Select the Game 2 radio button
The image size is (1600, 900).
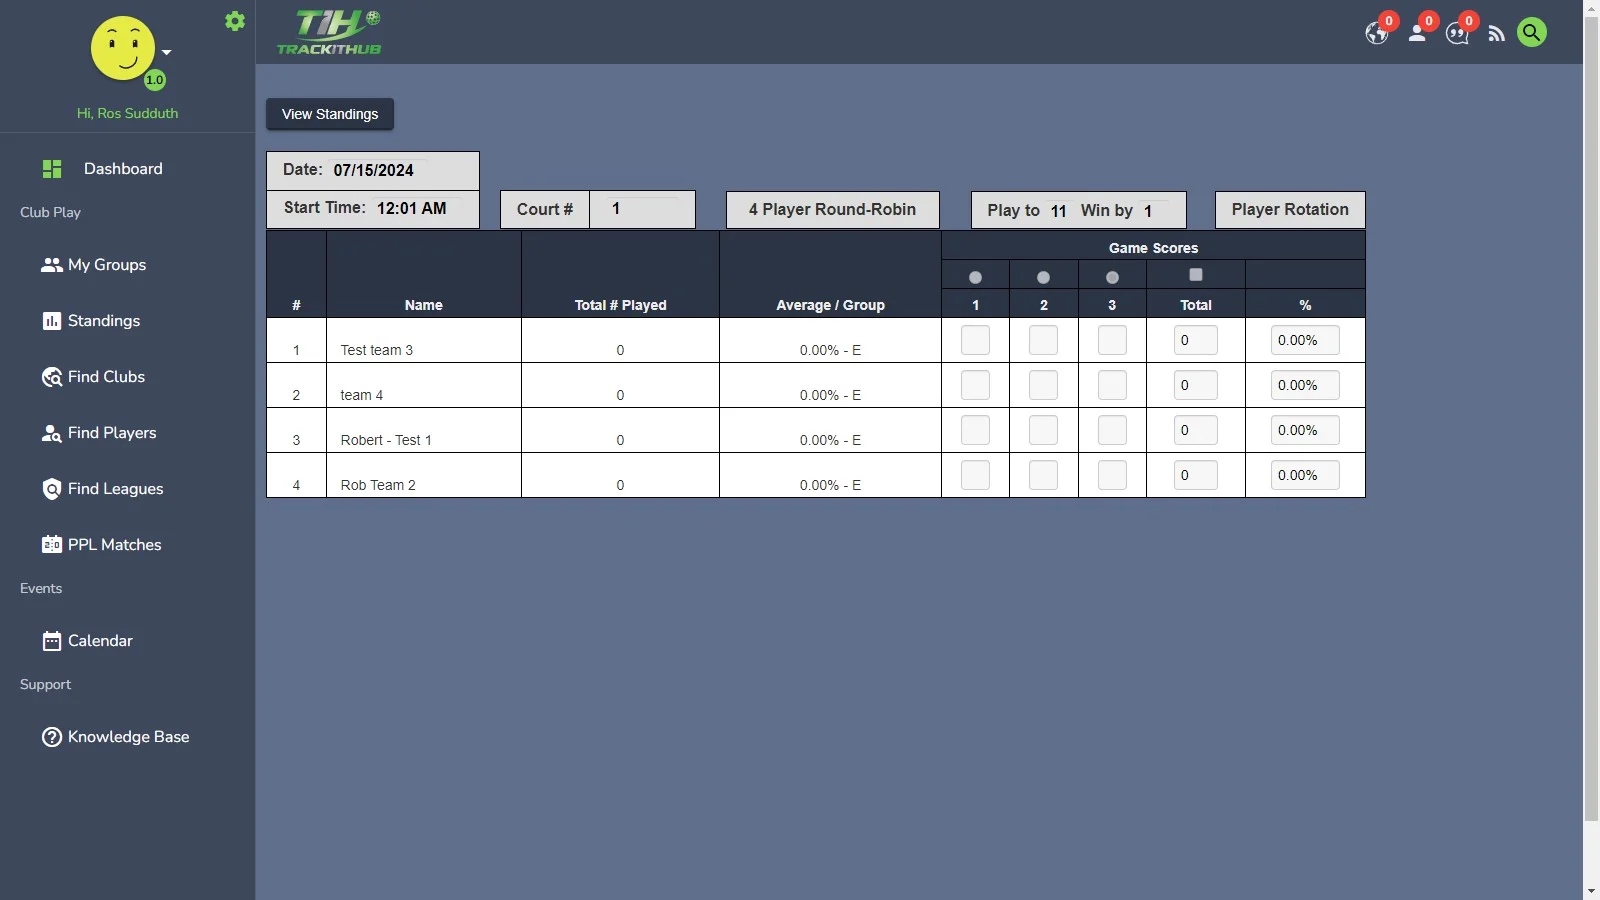[x=1043, y=277]
